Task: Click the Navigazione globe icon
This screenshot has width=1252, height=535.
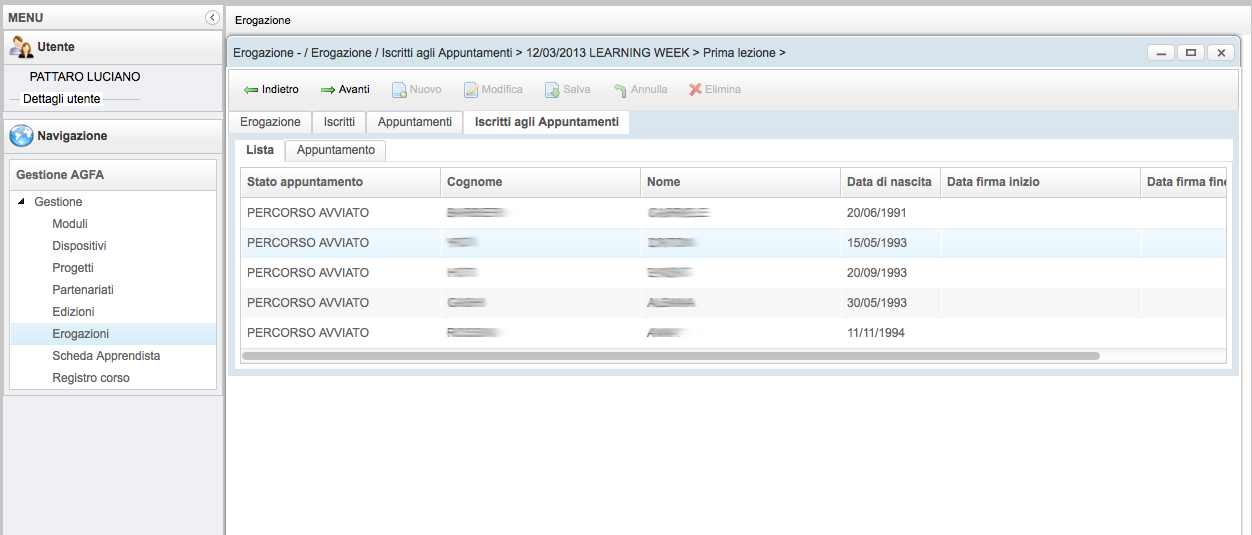Action: (x=22, y=136)
